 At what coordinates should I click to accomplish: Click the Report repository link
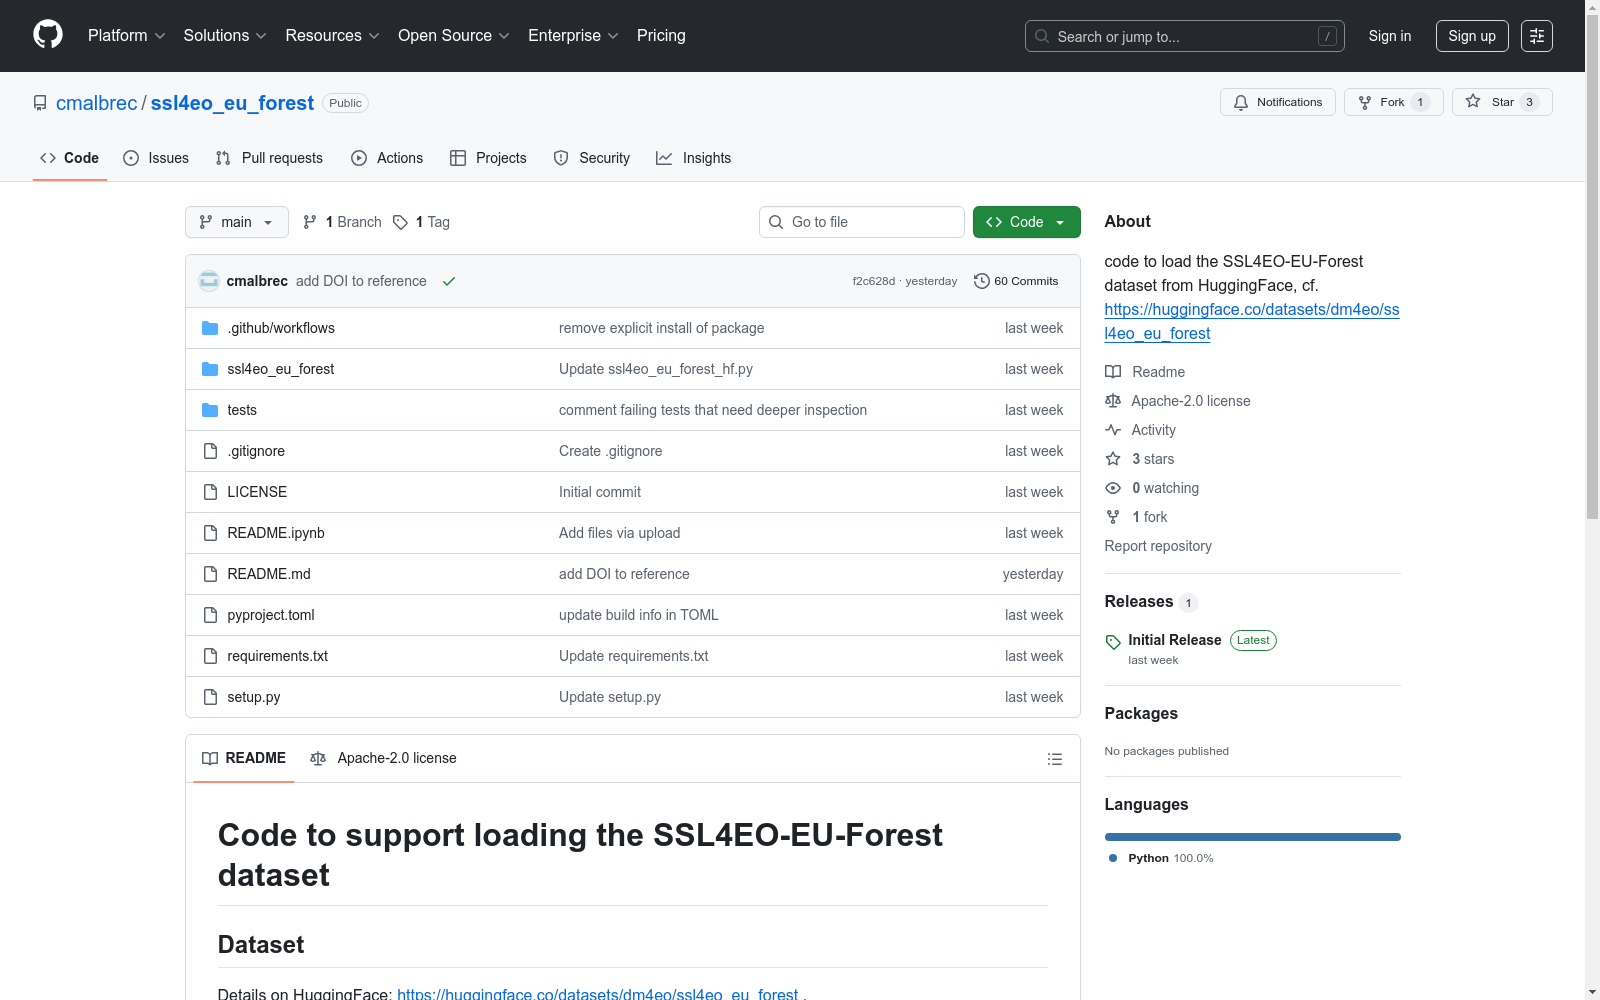pos(1158,546)
